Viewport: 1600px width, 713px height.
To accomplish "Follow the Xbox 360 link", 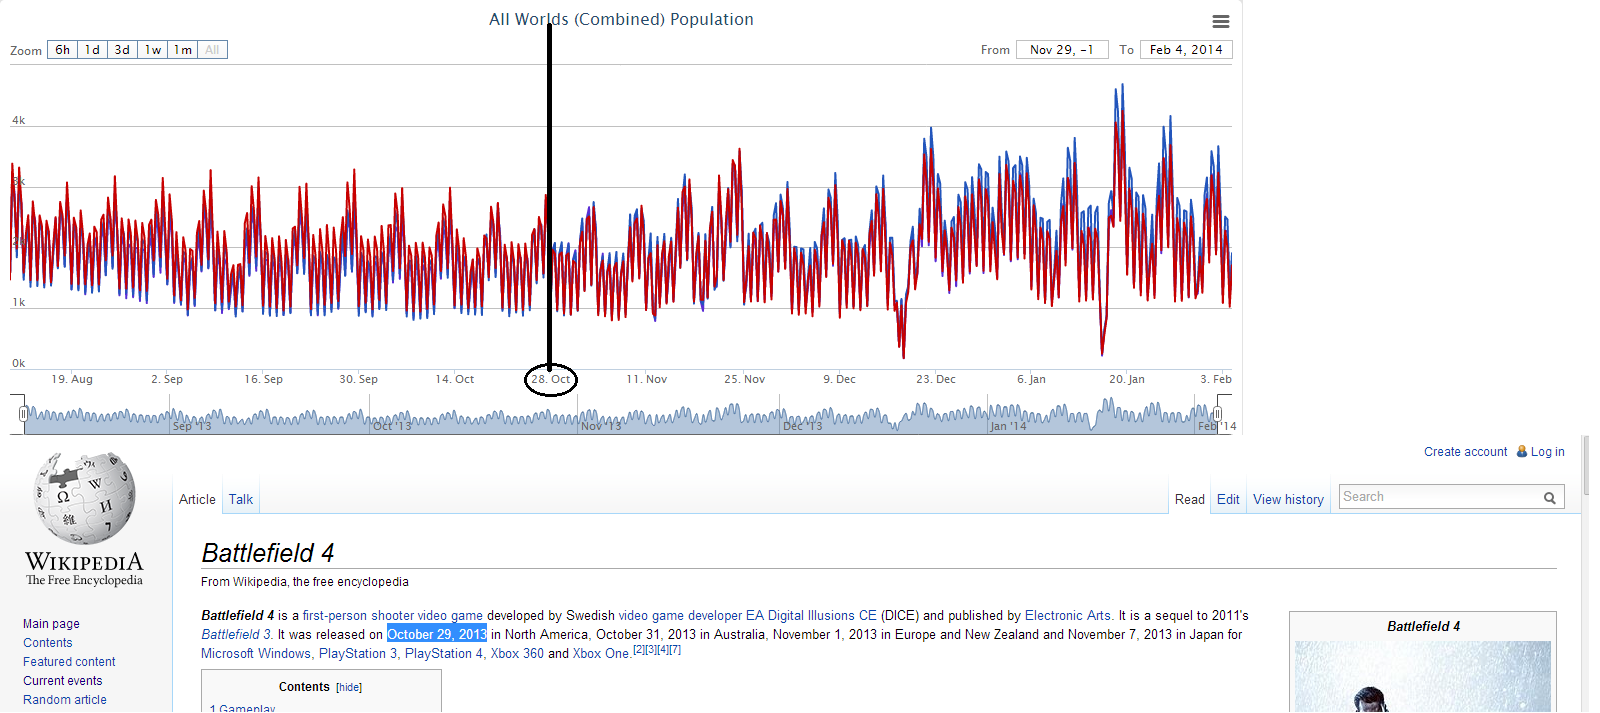I will [x=517, y=654].
